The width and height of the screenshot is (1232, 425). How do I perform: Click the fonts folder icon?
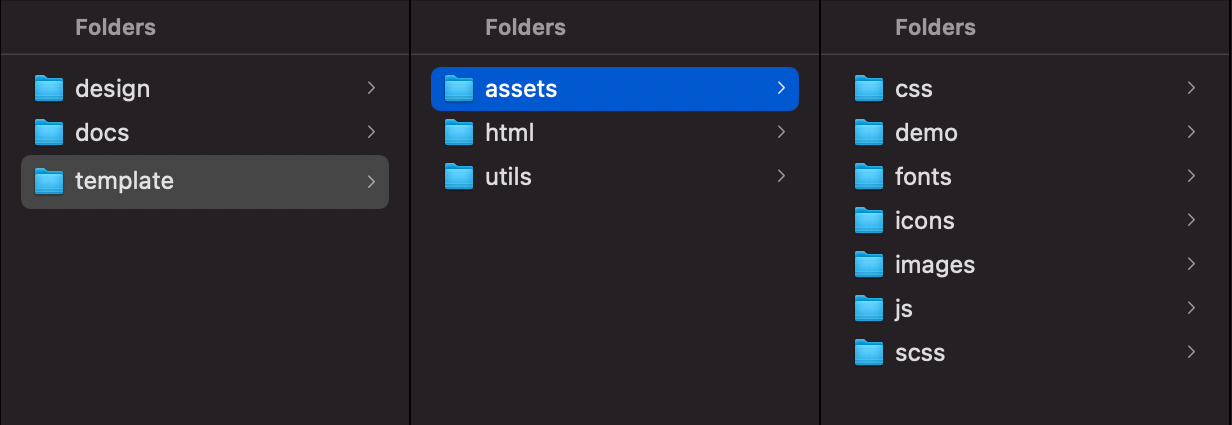[869, 177]
